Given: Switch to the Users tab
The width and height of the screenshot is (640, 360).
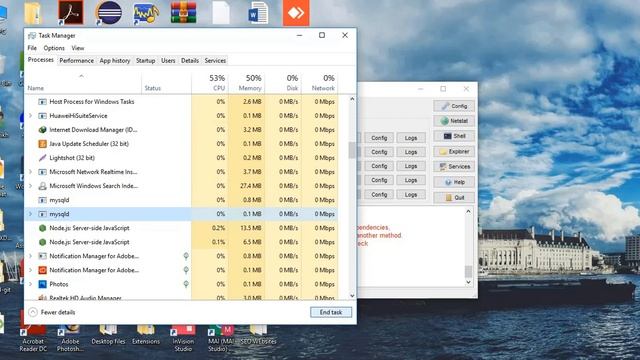Looking at the screenshot, I should [x=168, y=60].
